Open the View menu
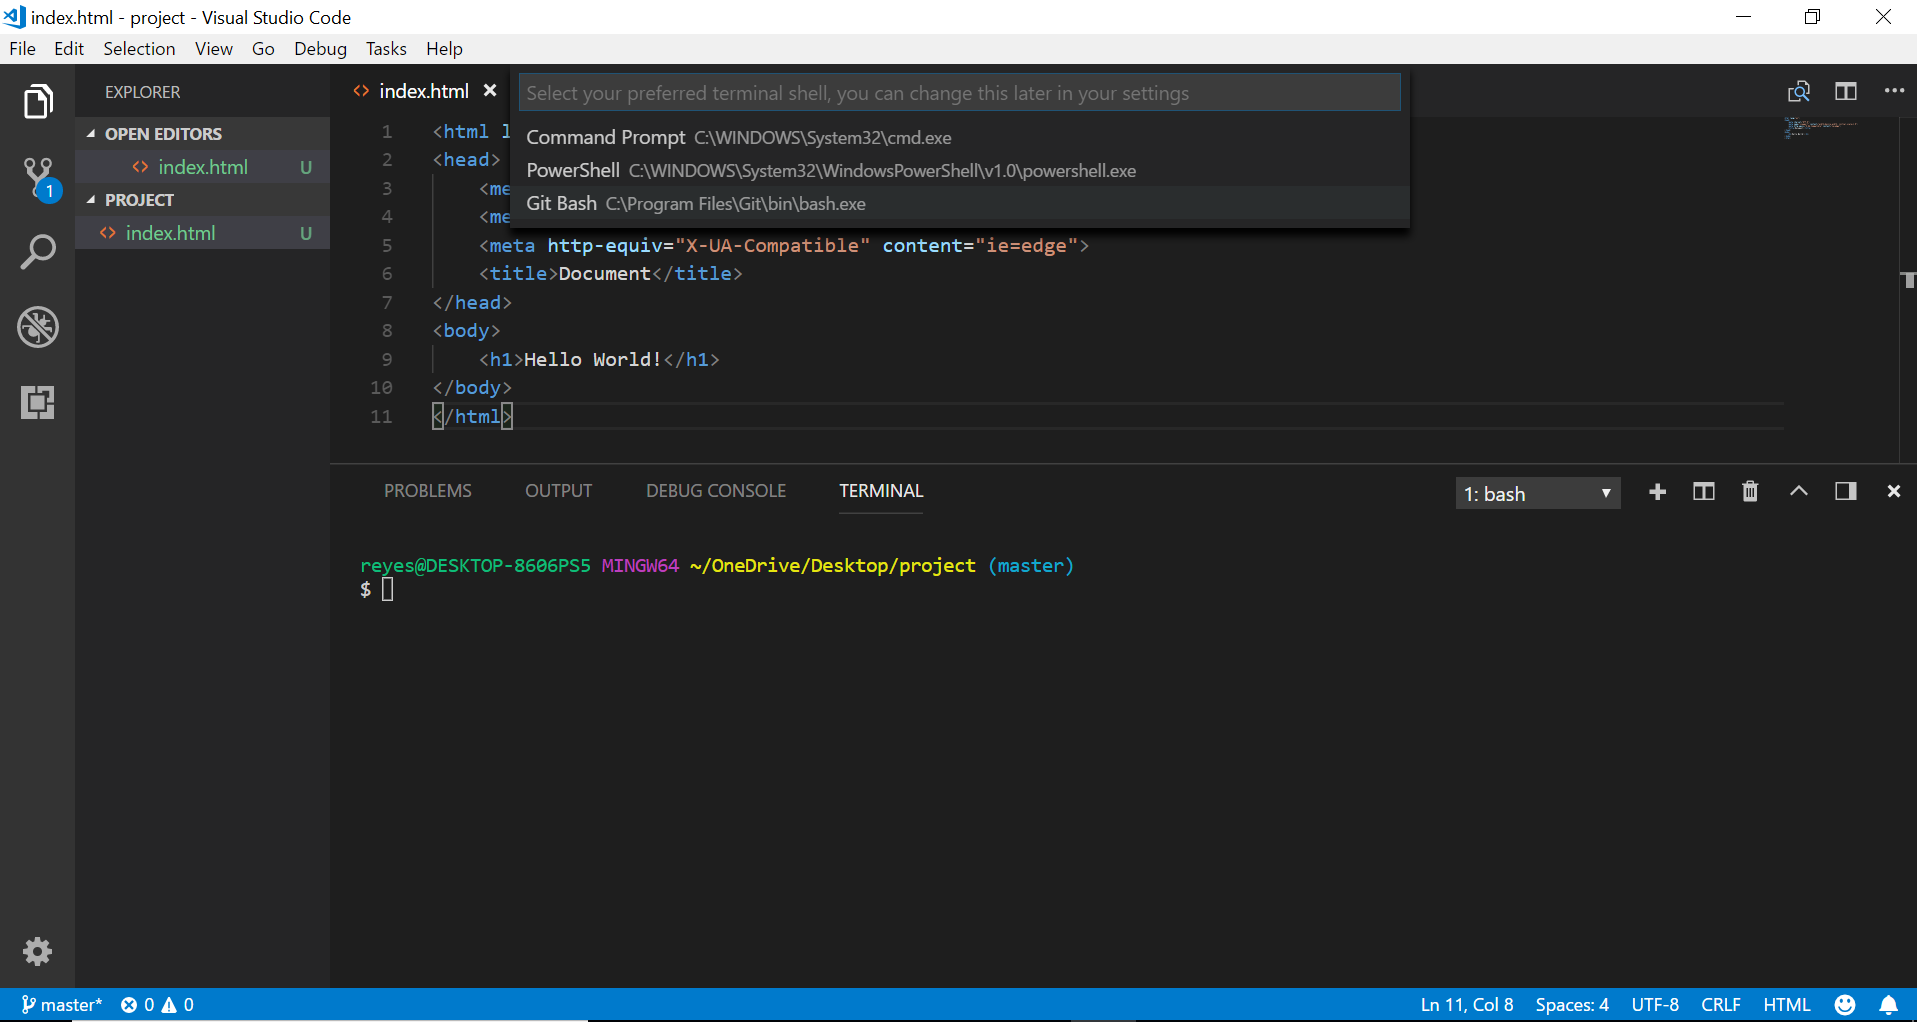 tap(214, 49)
